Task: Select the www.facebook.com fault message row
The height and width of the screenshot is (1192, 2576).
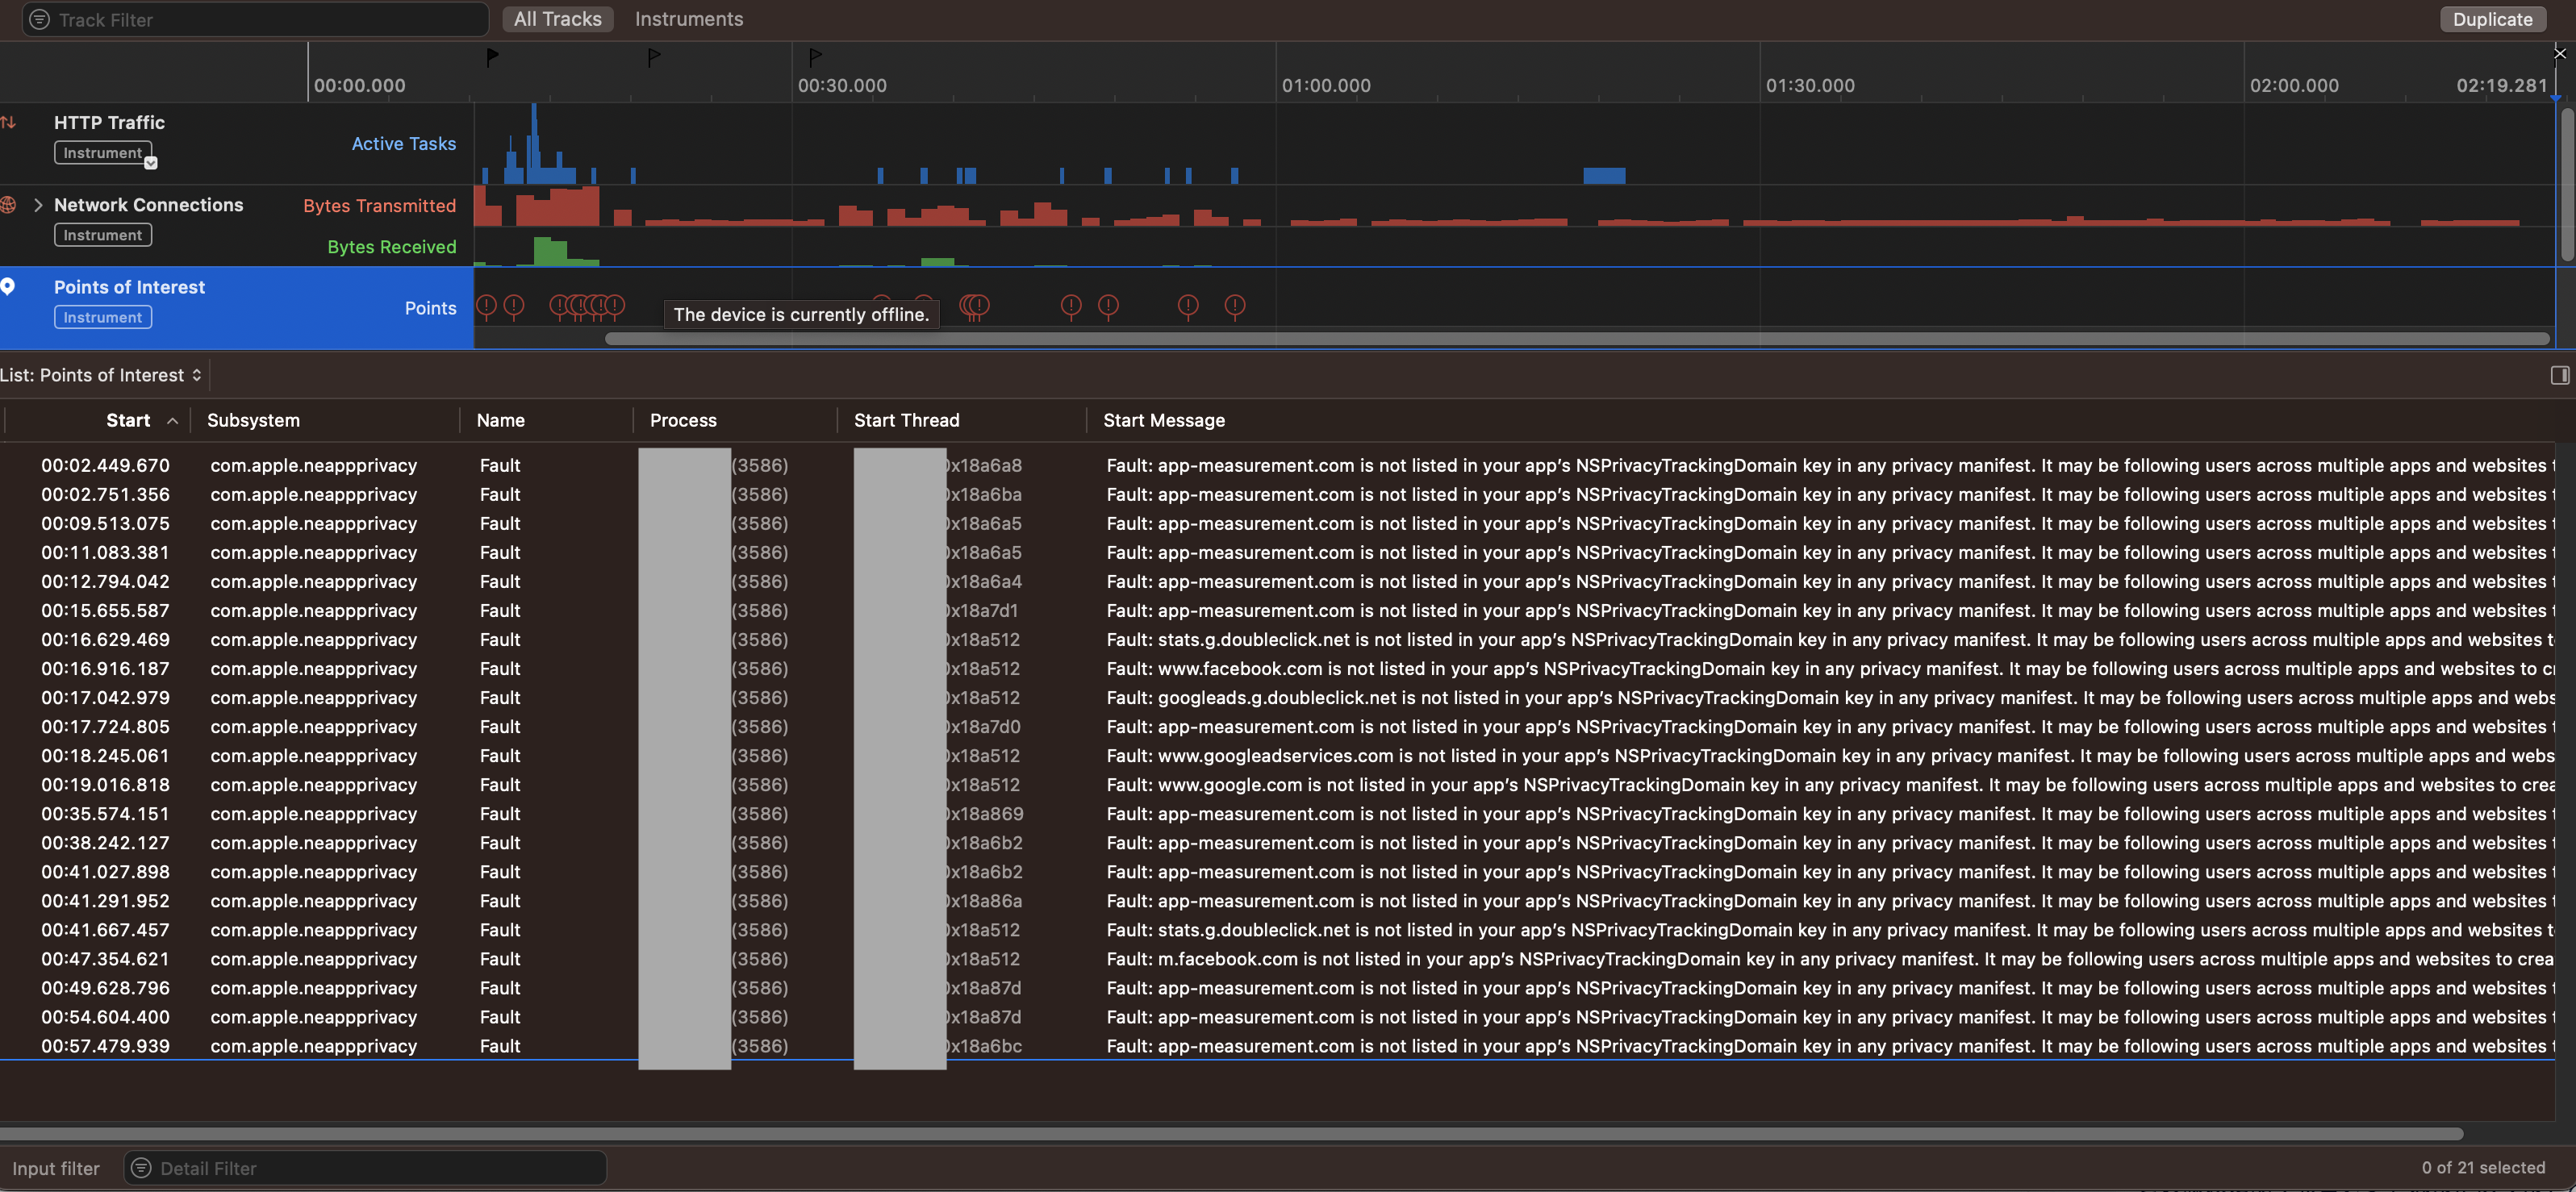Action: 1278,668
